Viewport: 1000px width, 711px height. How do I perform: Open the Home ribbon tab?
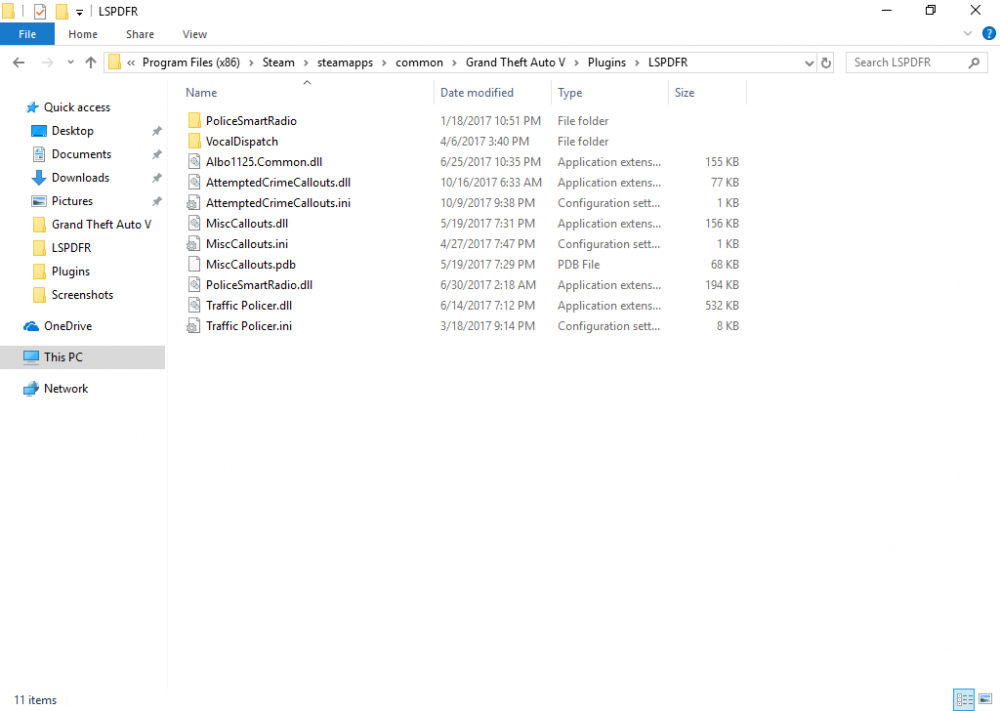pyautogui.click(x=83, y=34)
